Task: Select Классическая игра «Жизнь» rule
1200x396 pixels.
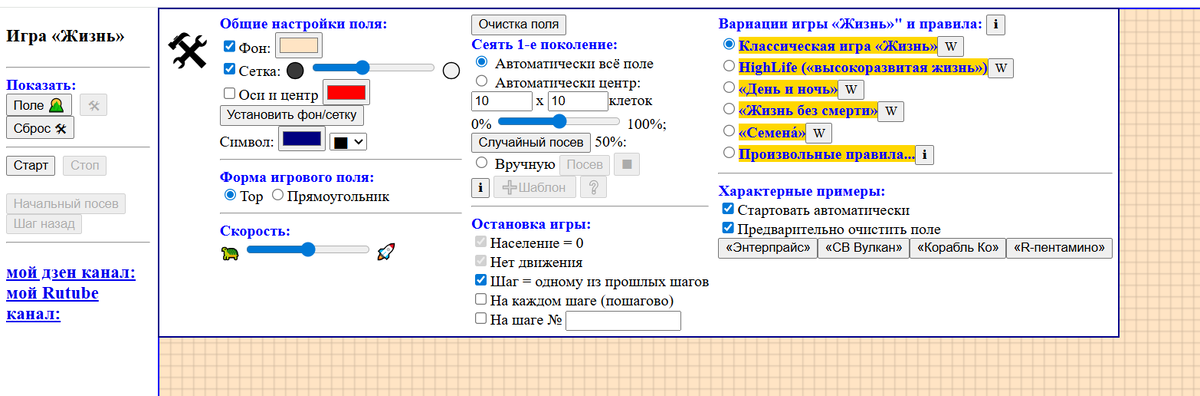Action: (x=728, y=45)
